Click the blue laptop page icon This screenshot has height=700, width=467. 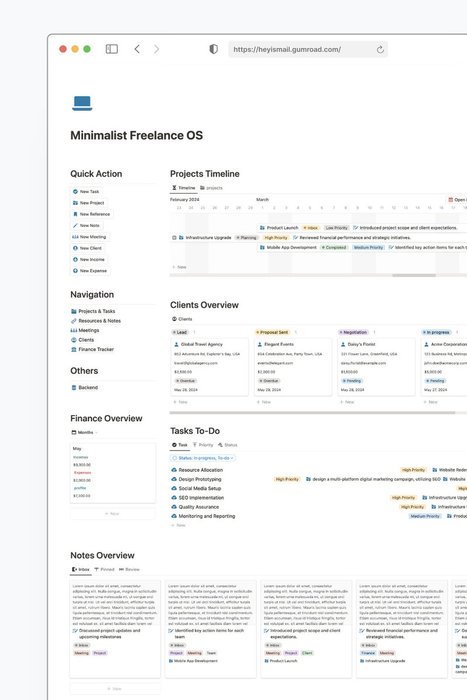click(82, 103)
